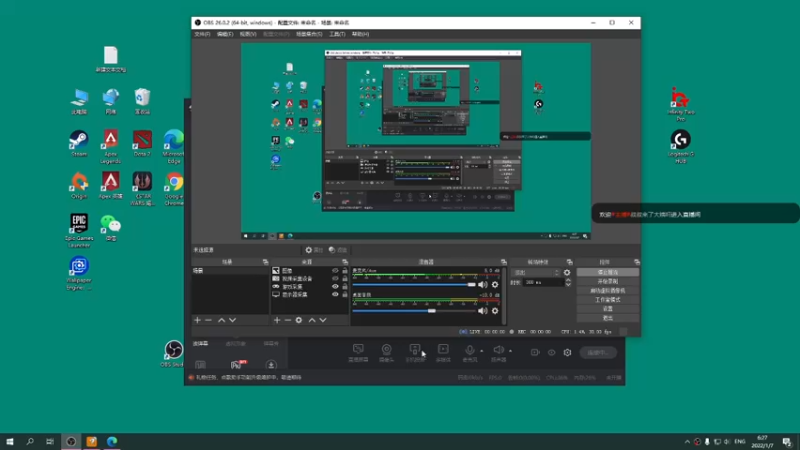Open the Steam desktop shortcut

(79, 143)
